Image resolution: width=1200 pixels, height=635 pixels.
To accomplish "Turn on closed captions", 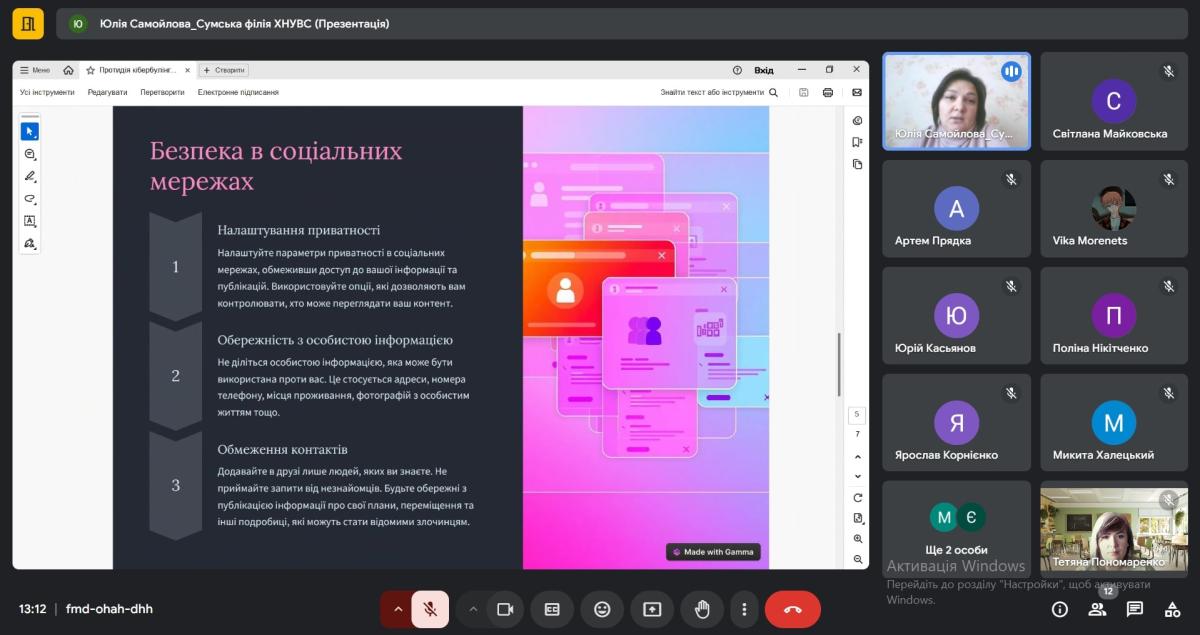I will (x=552, y=609).
